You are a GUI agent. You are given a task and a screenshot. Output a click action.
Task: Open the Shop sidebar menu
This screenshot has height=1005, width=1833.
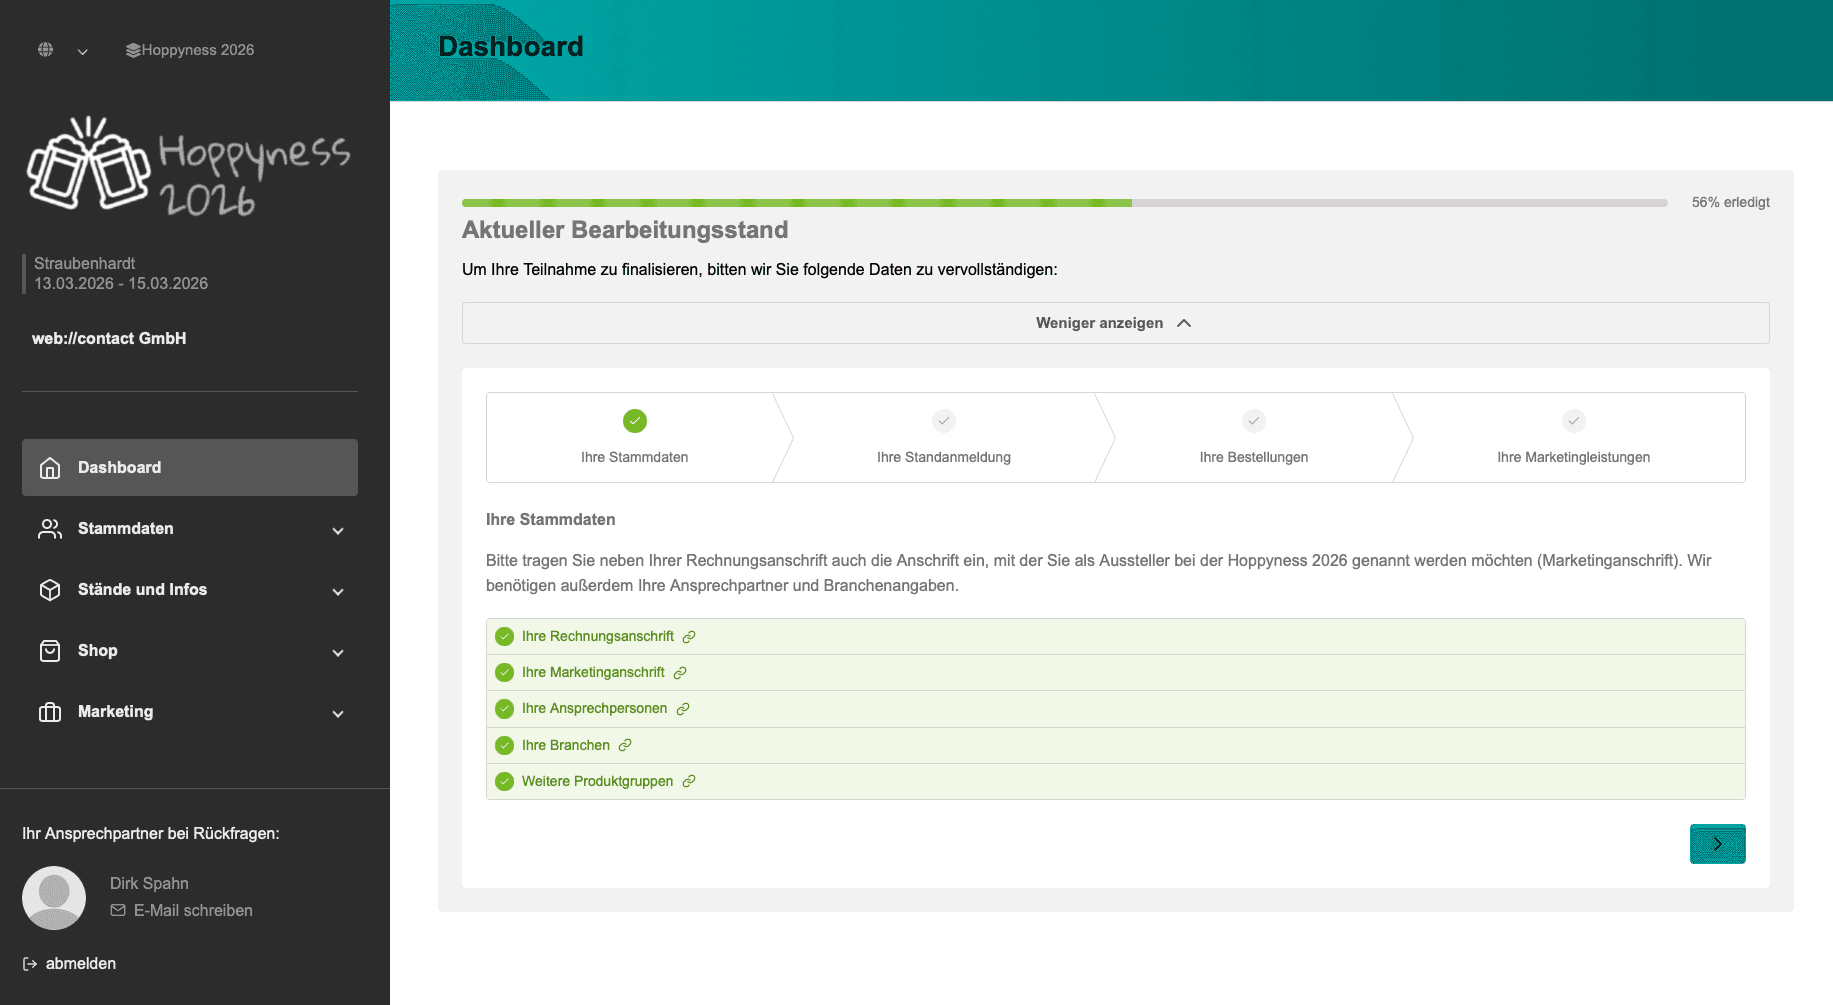pos(190,650)
